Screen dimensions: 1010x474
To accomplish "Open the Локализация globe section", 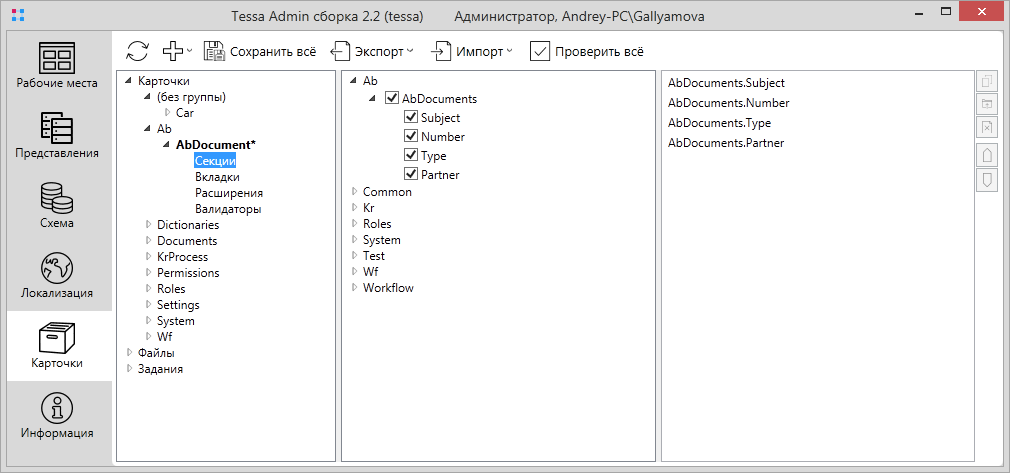I will [57, 275].
